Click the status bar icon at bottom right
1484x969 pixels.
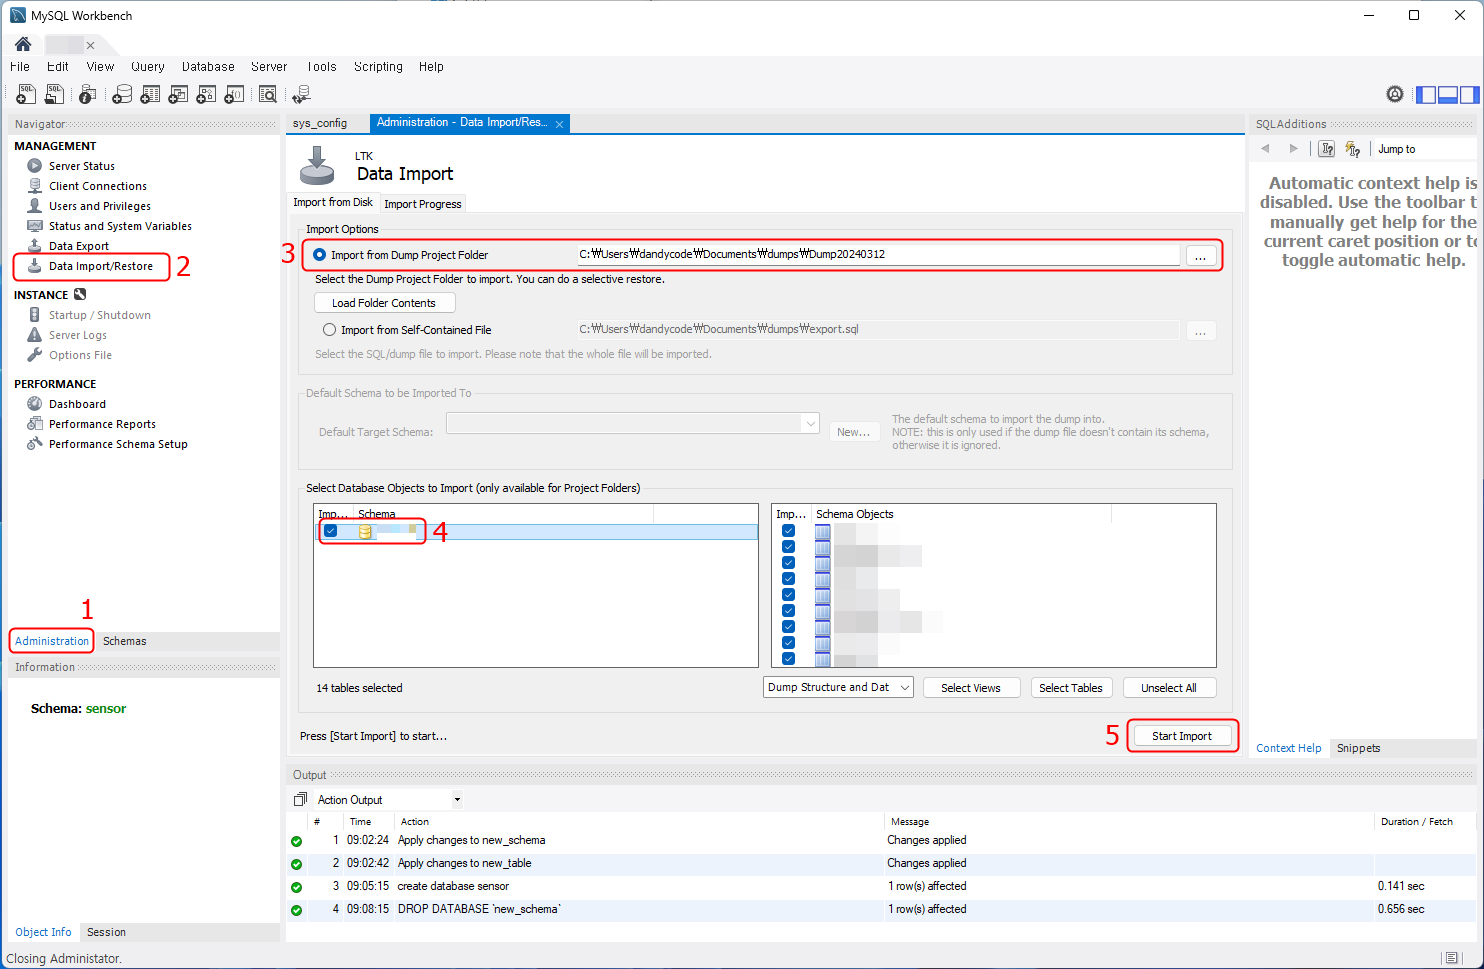click(x=1451, y=958)
